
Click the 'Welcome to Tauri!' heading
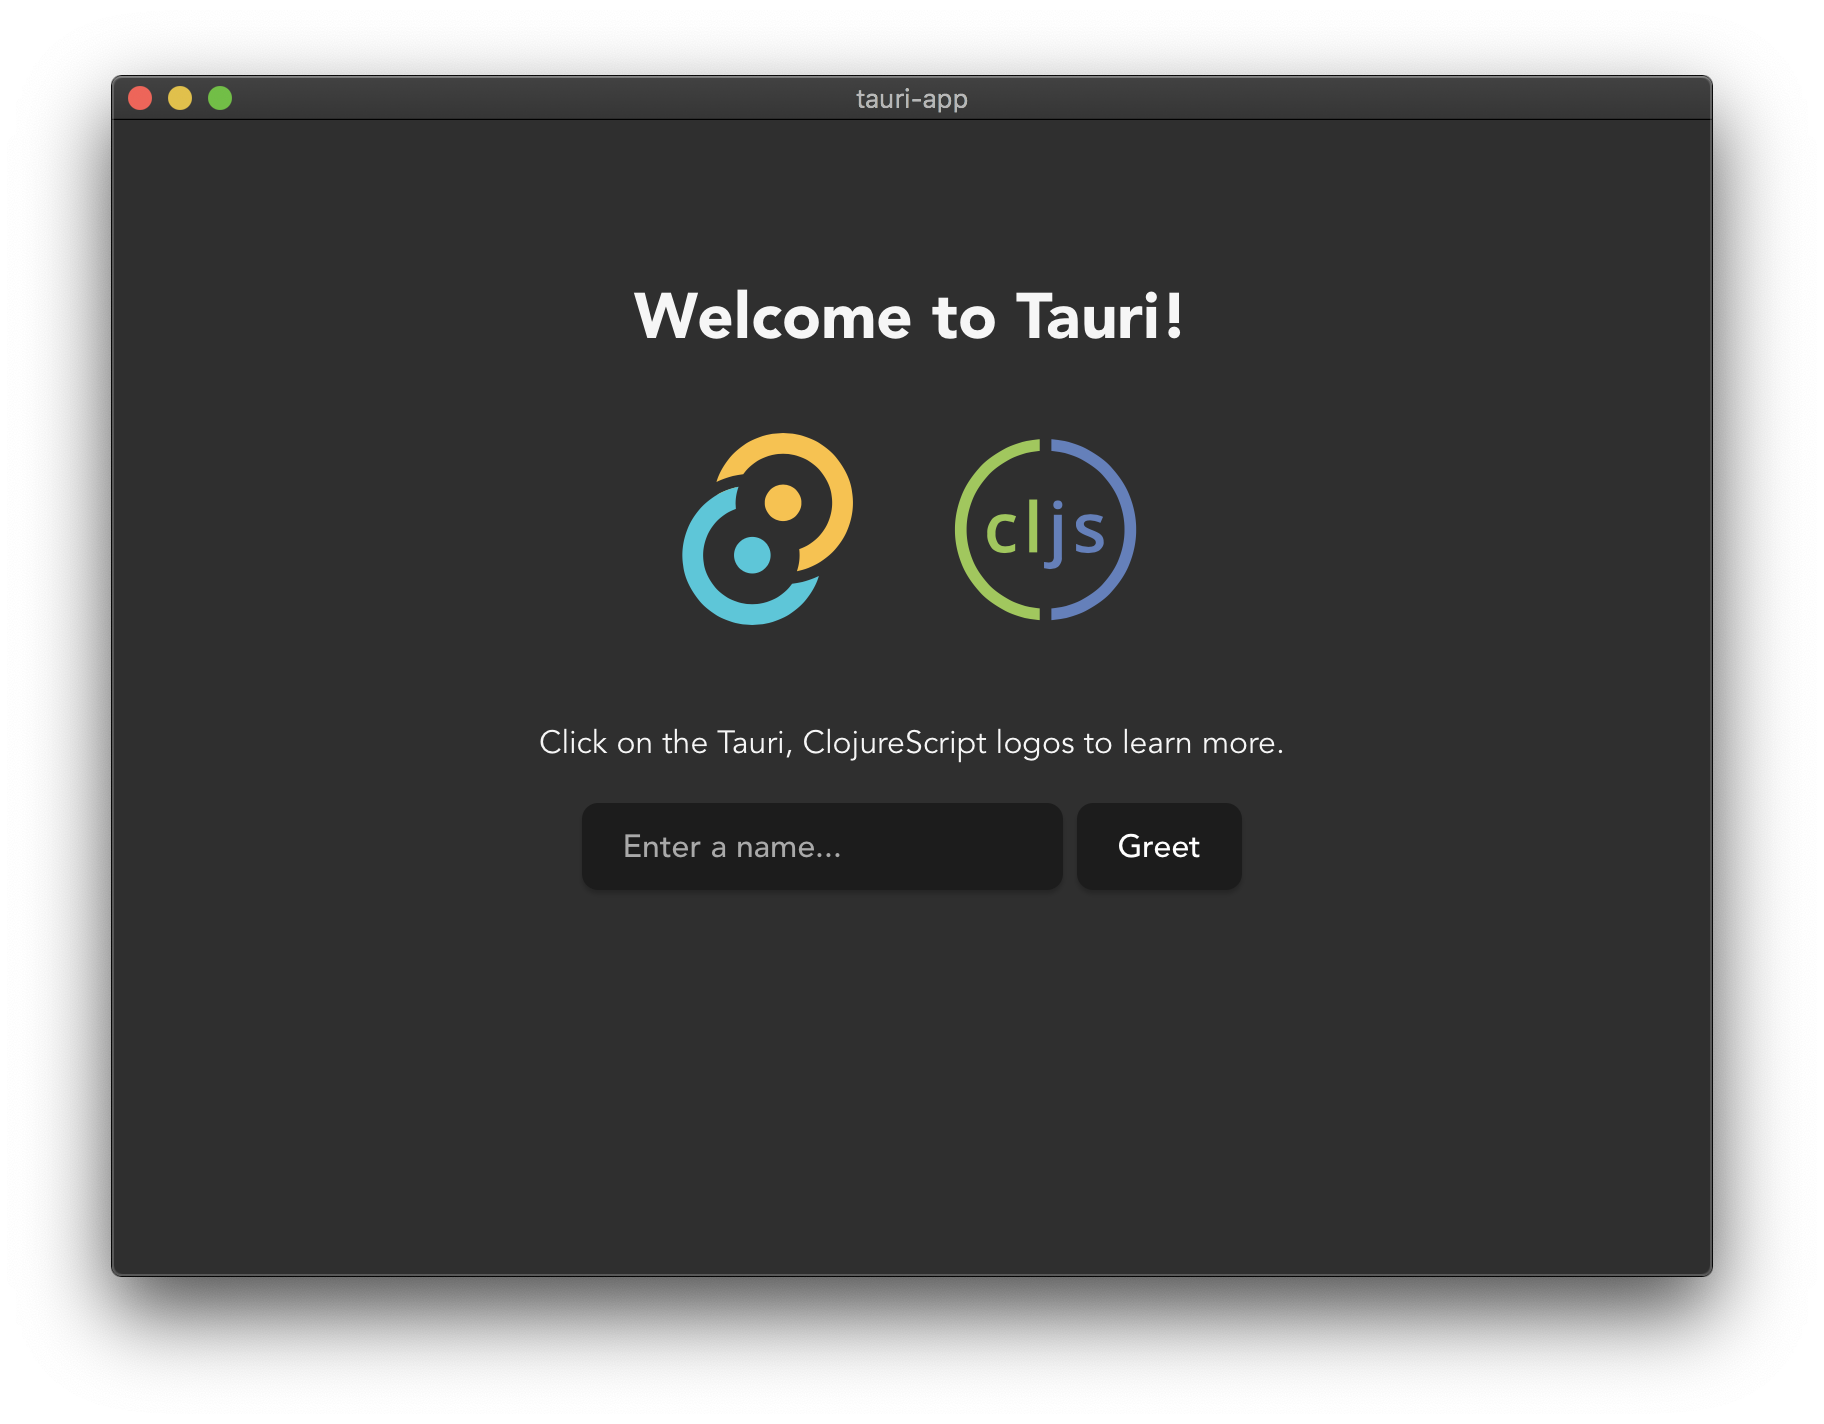pos(910,316)
